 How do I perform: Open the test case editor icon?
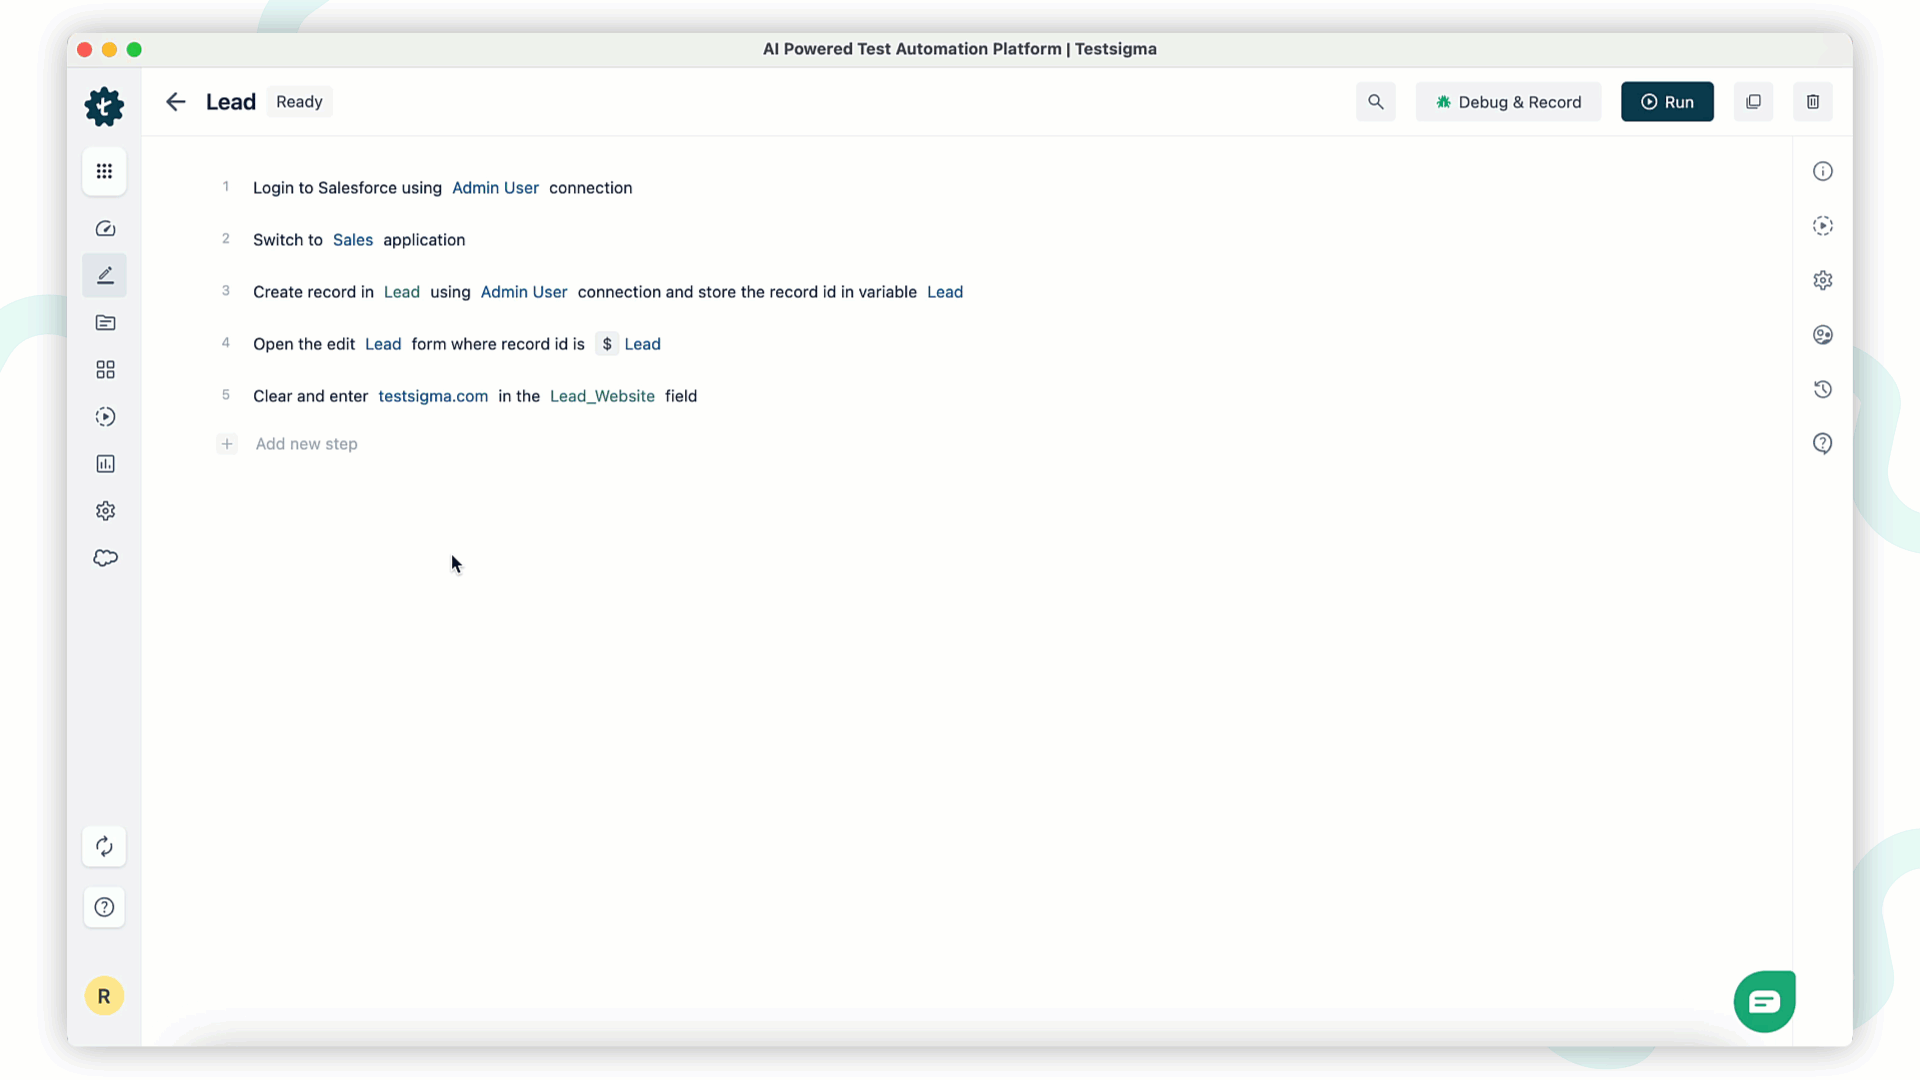point(104,276)
